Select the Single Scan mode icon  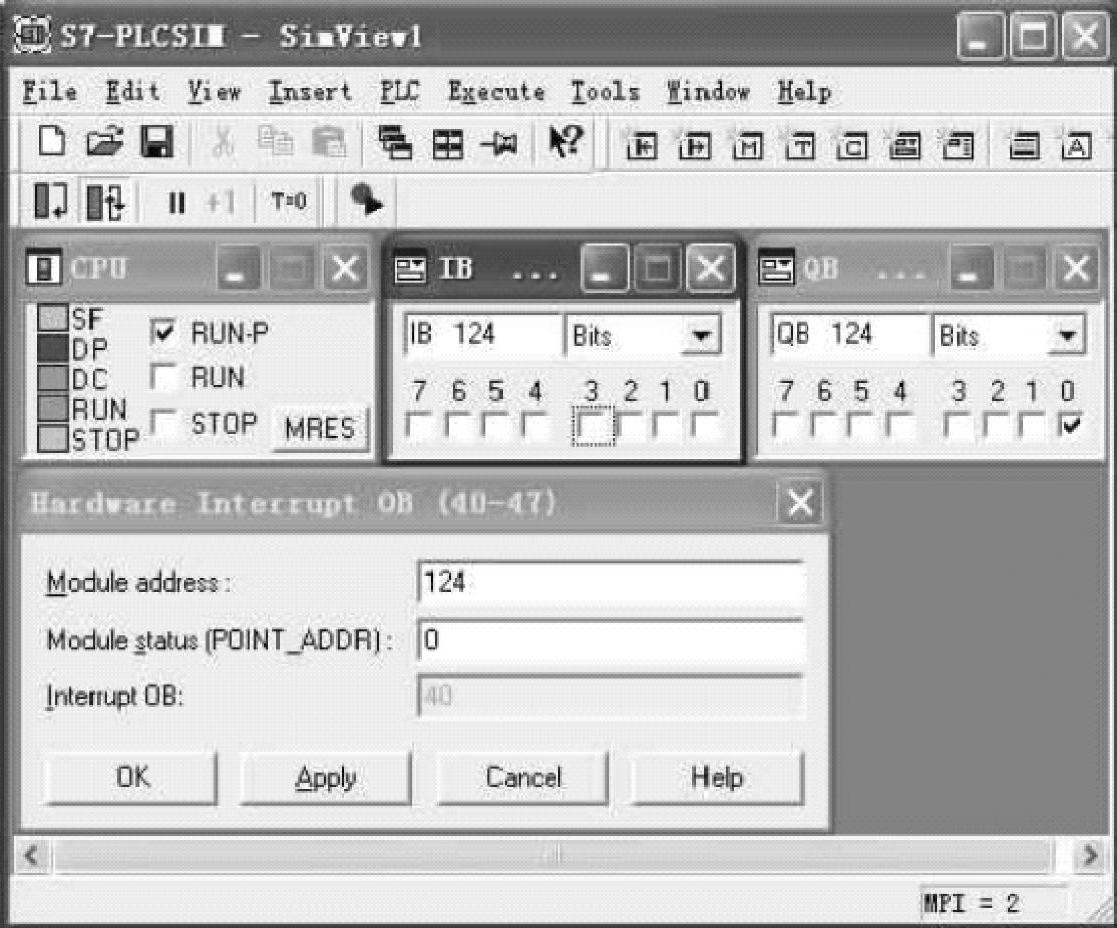tap(51, 202)
